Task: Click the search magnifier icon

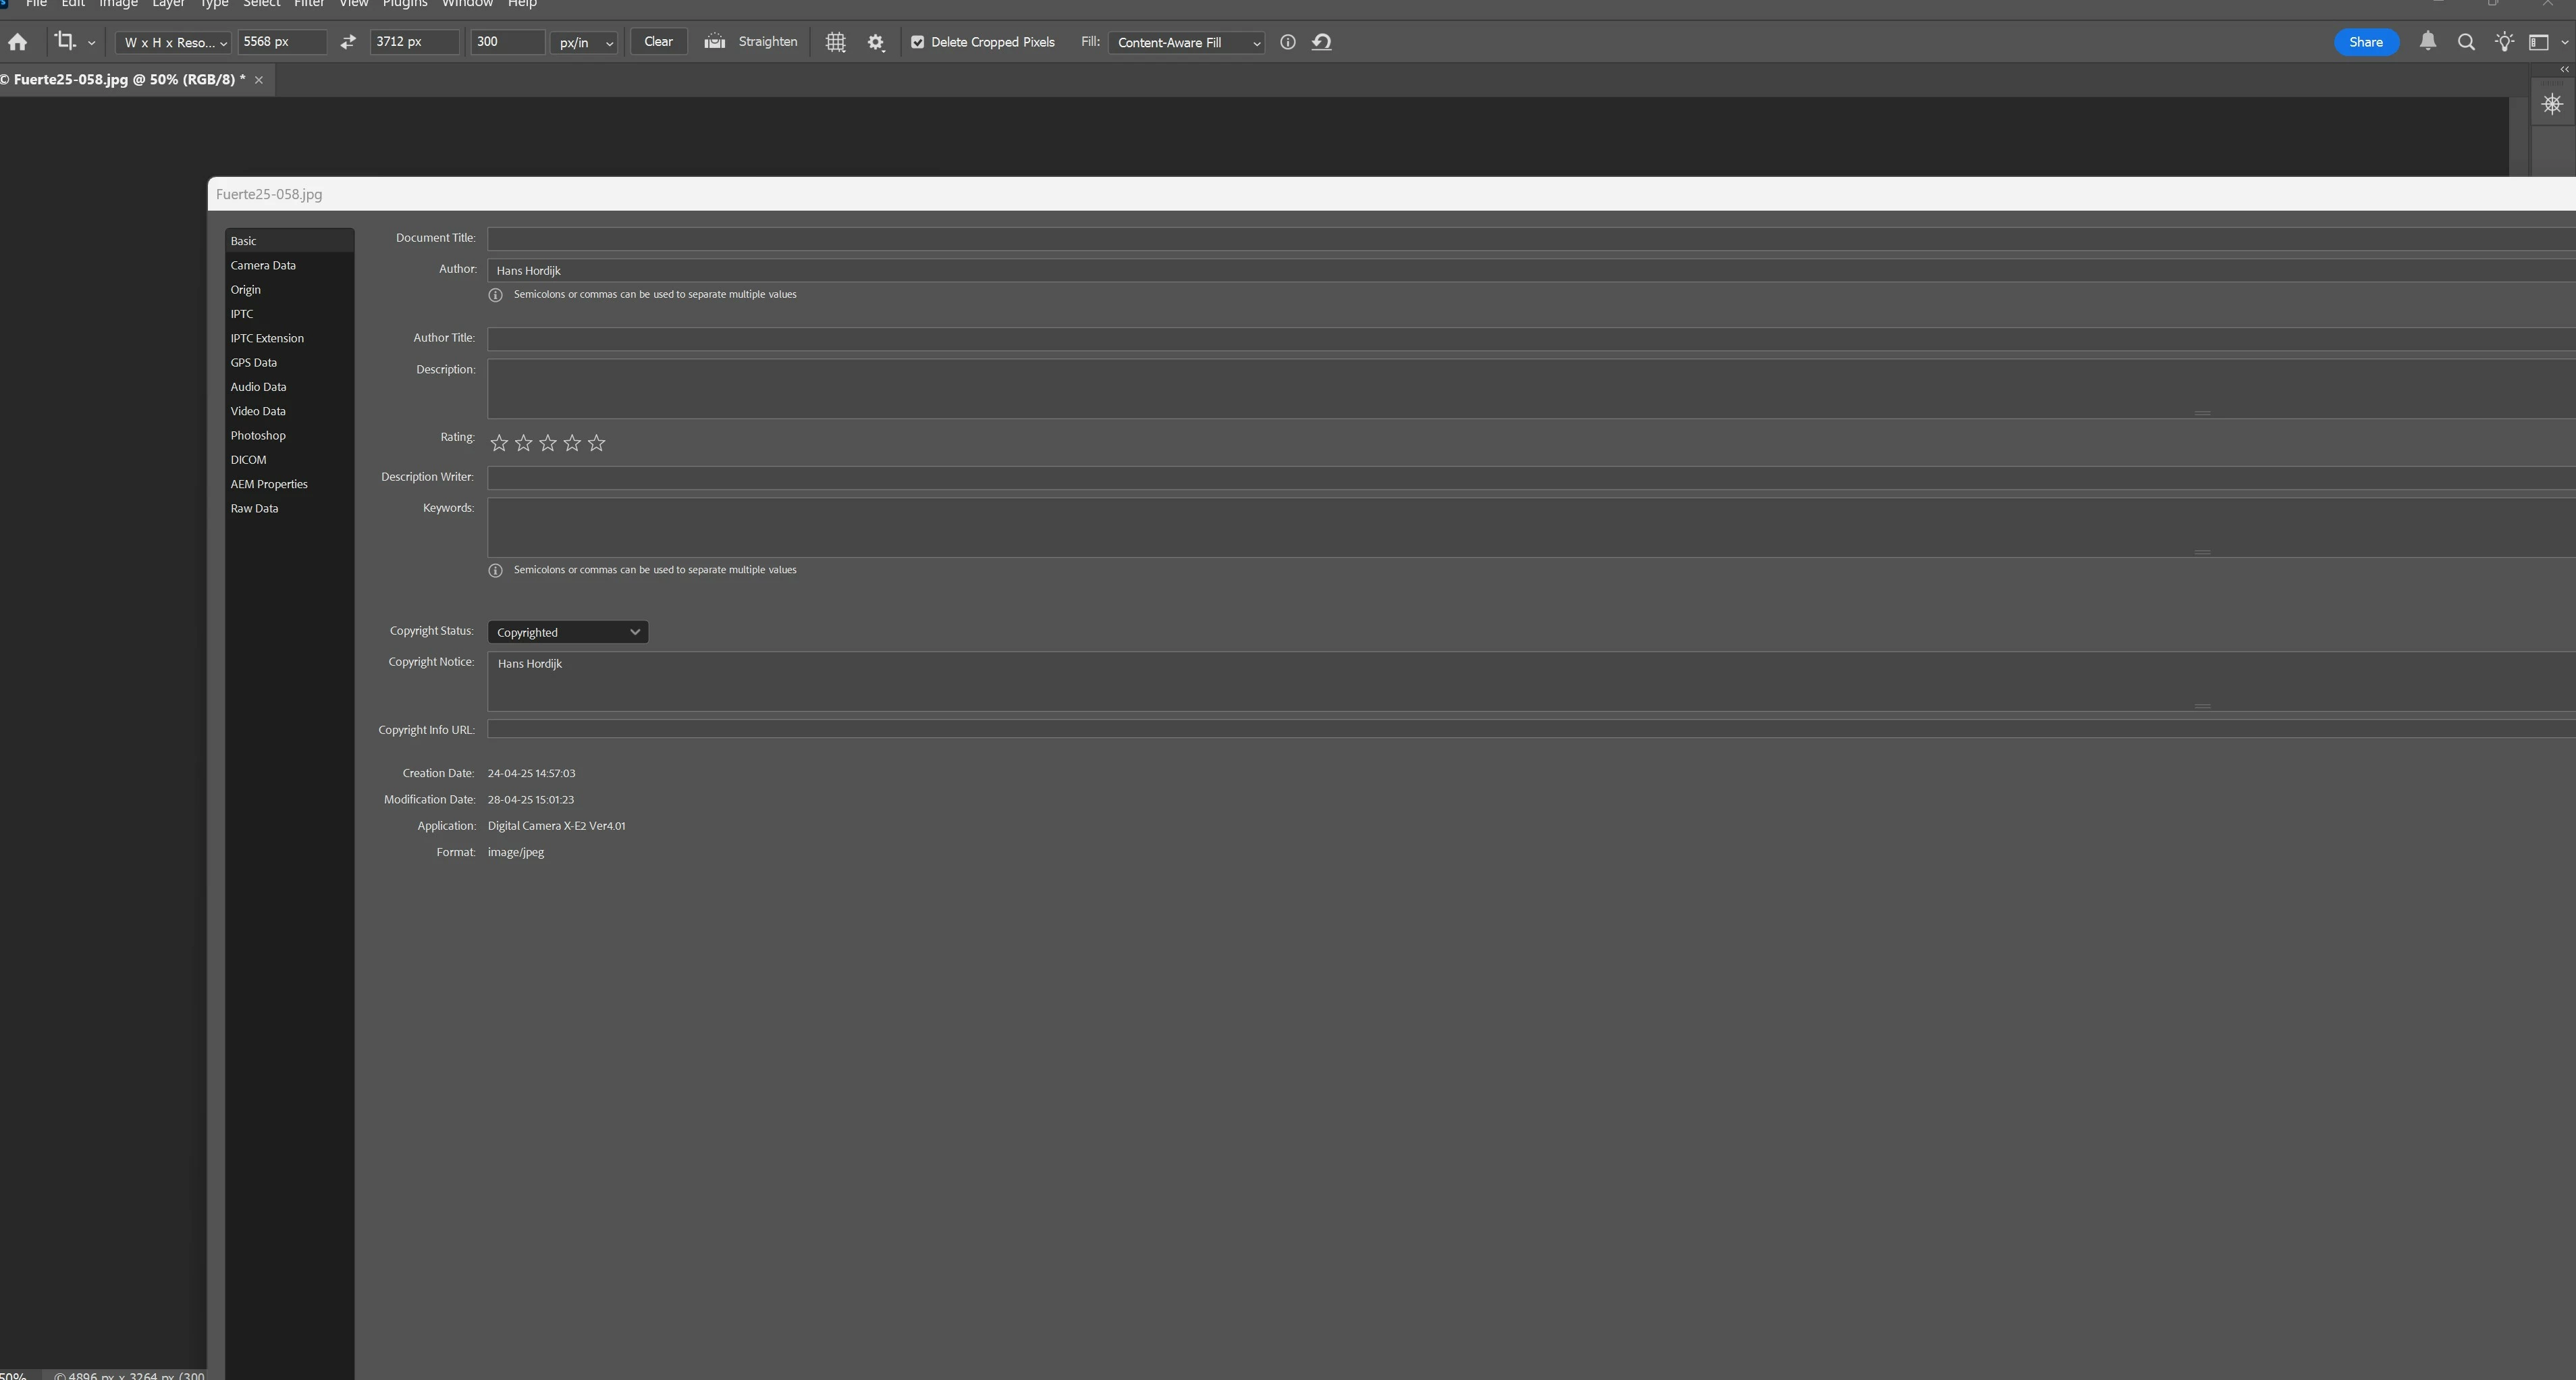Action: tap(2466, 42)
